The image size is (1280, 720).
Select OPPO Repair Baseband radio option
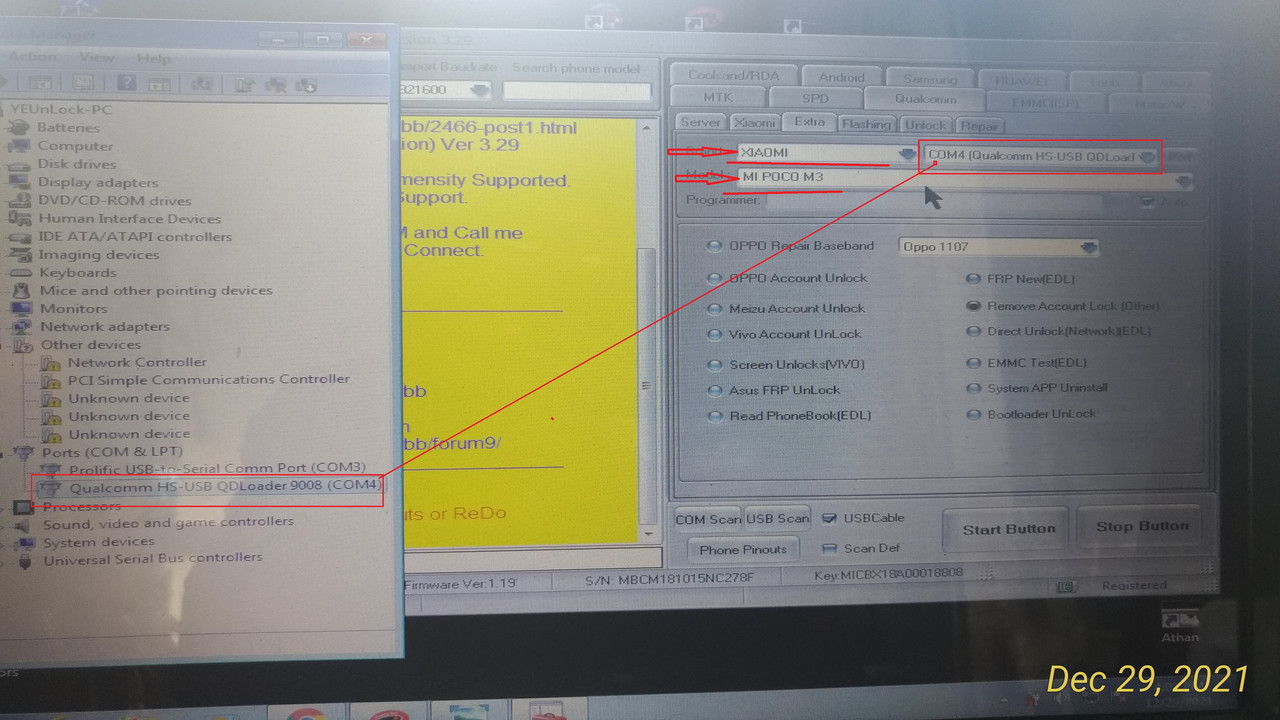pos(714,246)
